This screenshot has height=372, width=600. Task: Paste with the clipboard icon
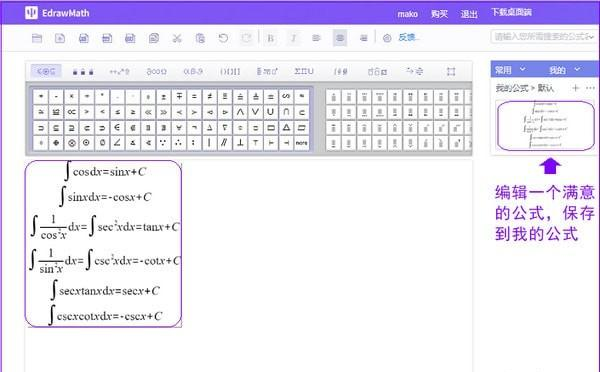(200, 38)
